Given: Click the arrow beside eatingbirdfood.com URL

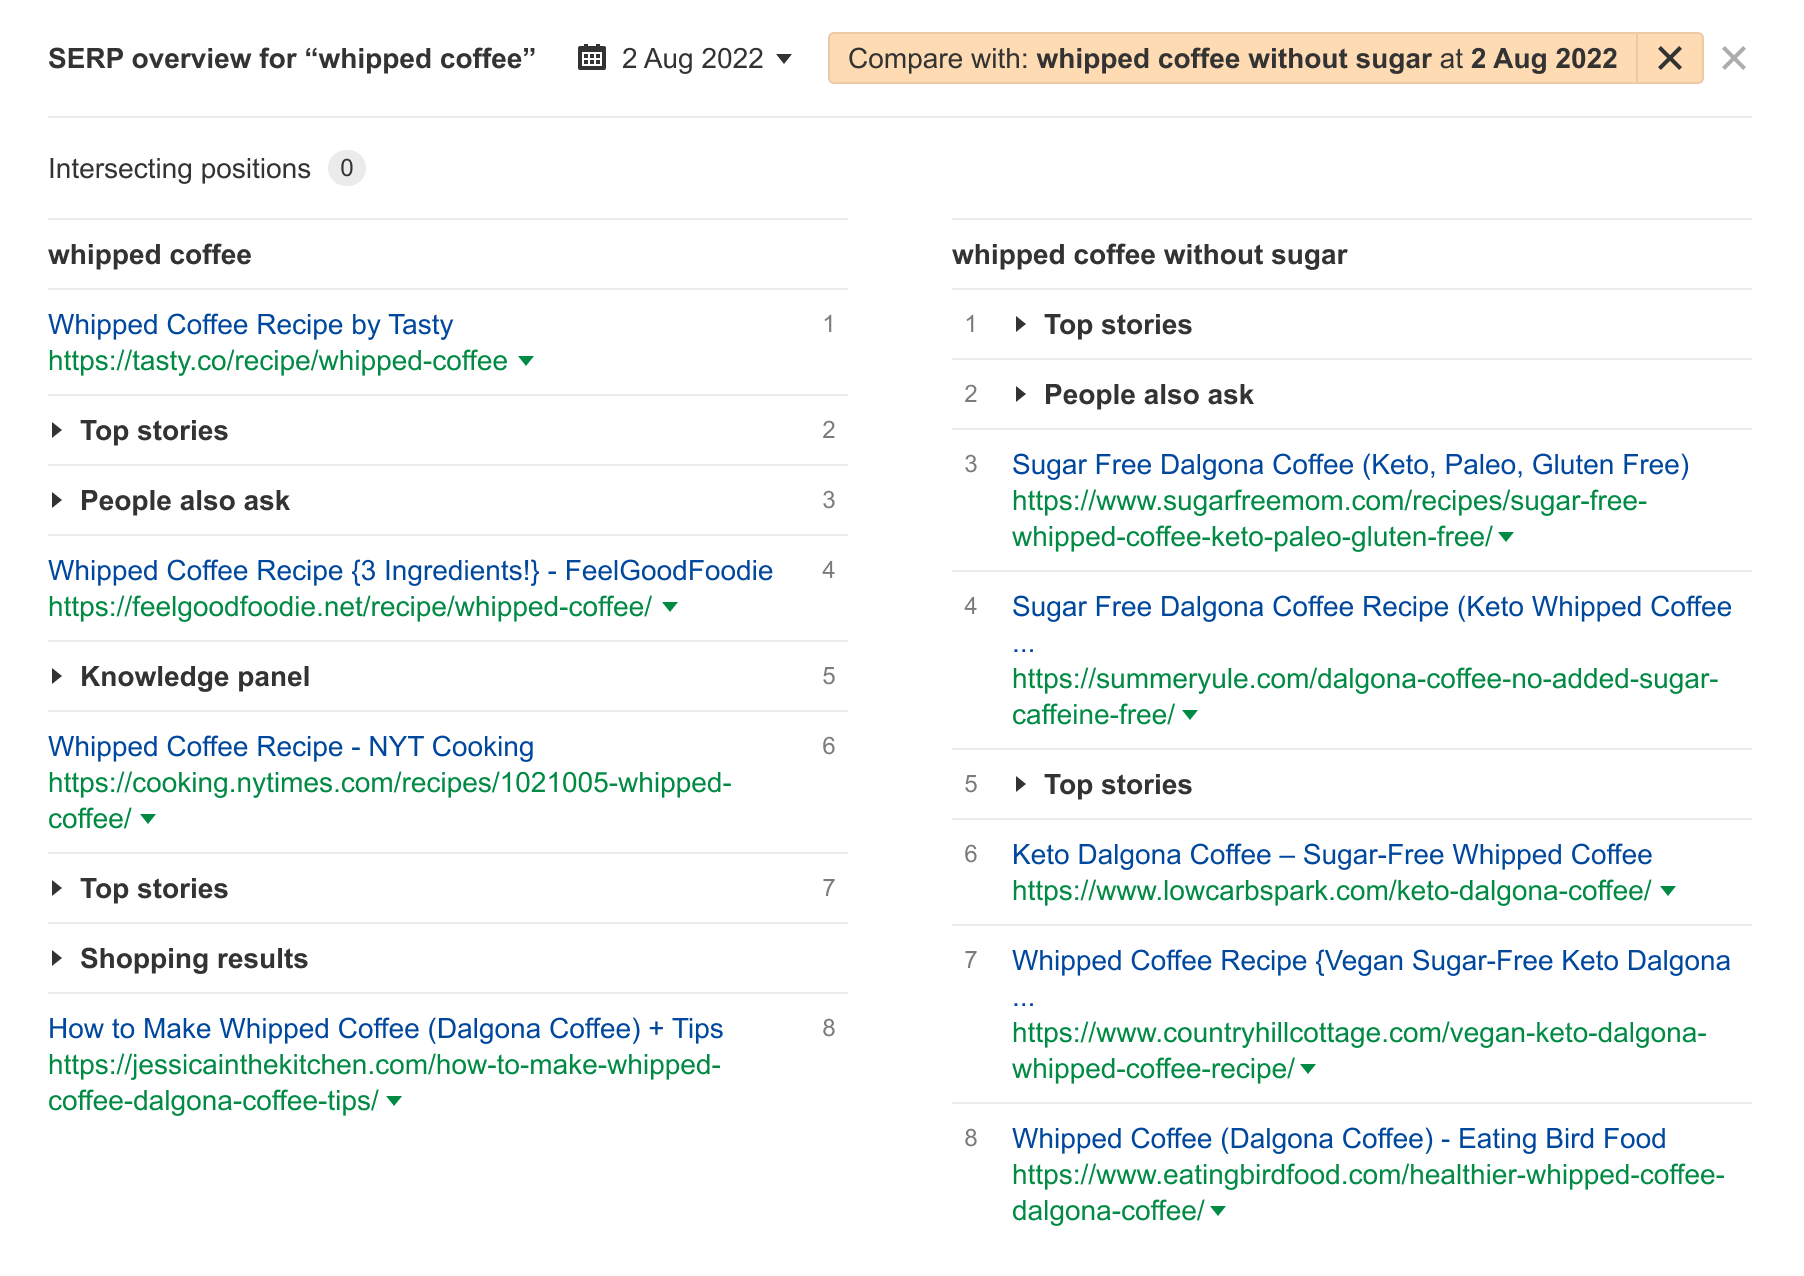Looking at the screenshot, I should coord(1217,1209).
